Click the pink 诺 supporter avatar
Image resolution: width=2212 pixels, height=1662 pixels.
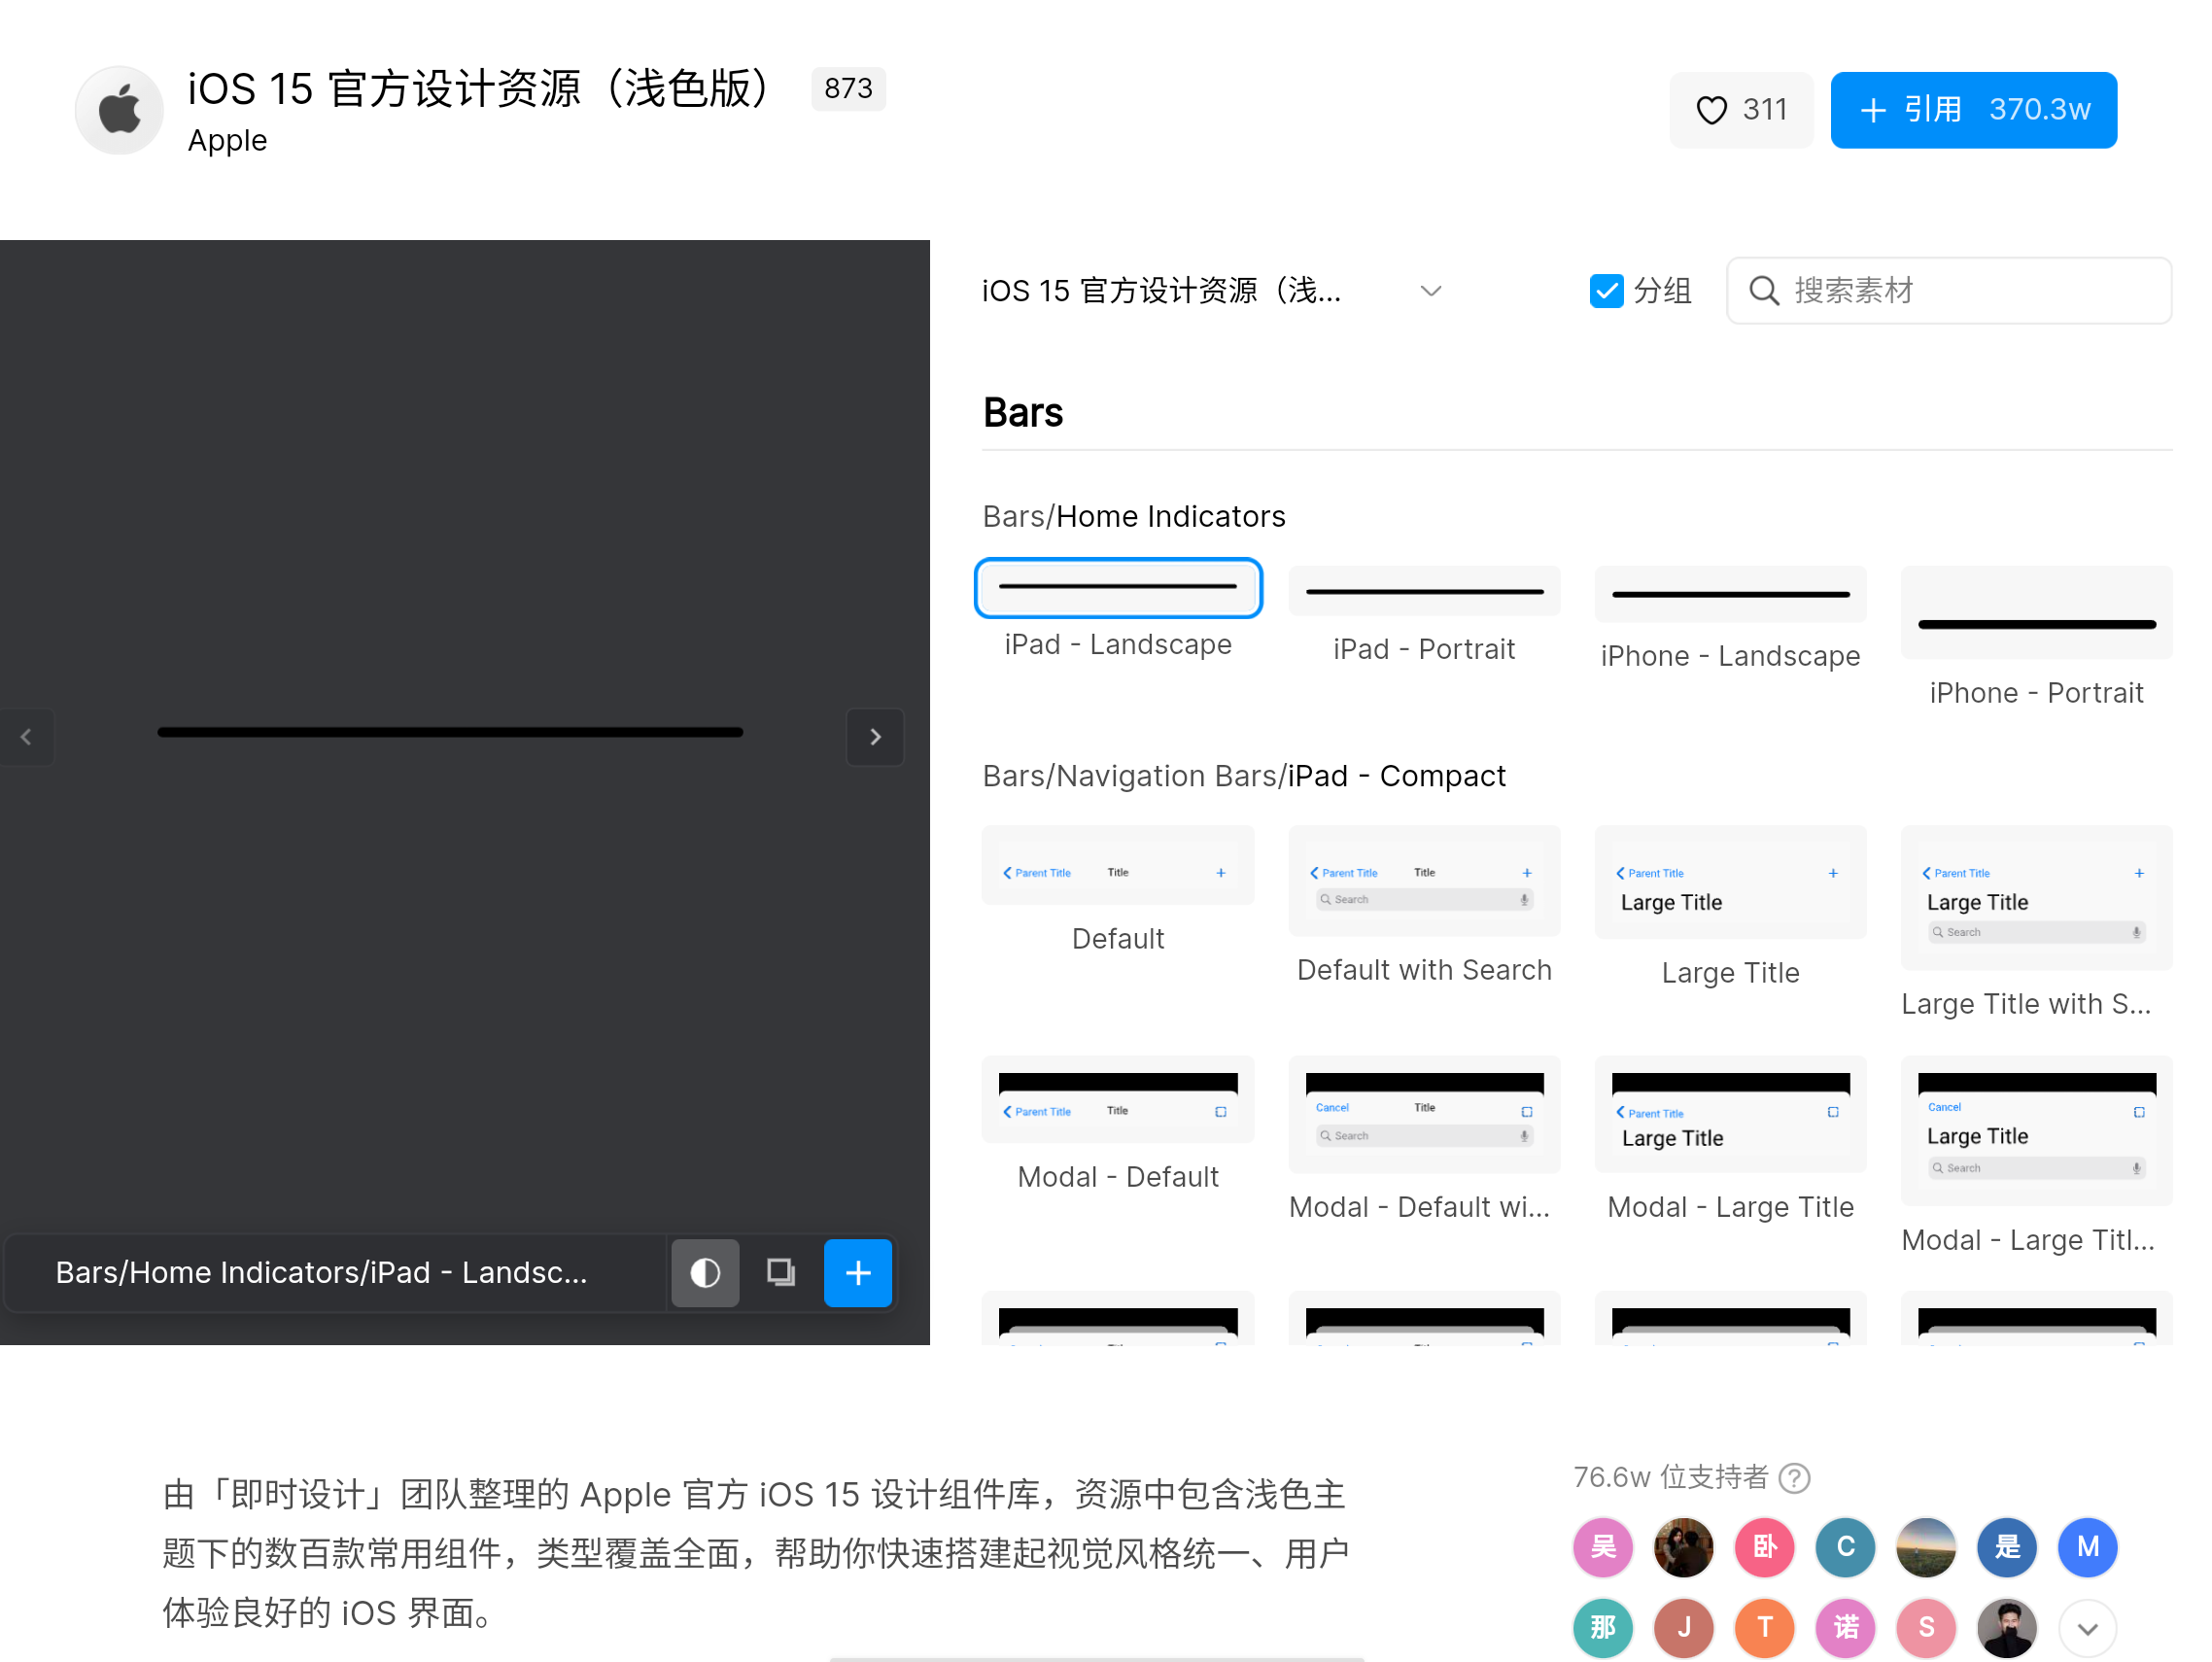1846,1628
